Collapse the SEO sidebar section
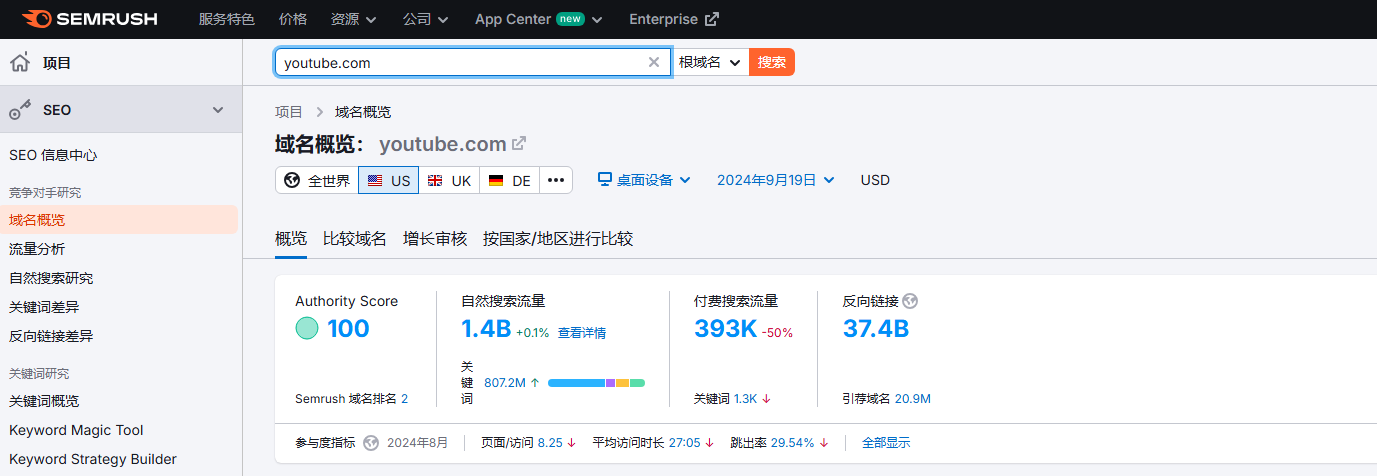 pos(218,110)
